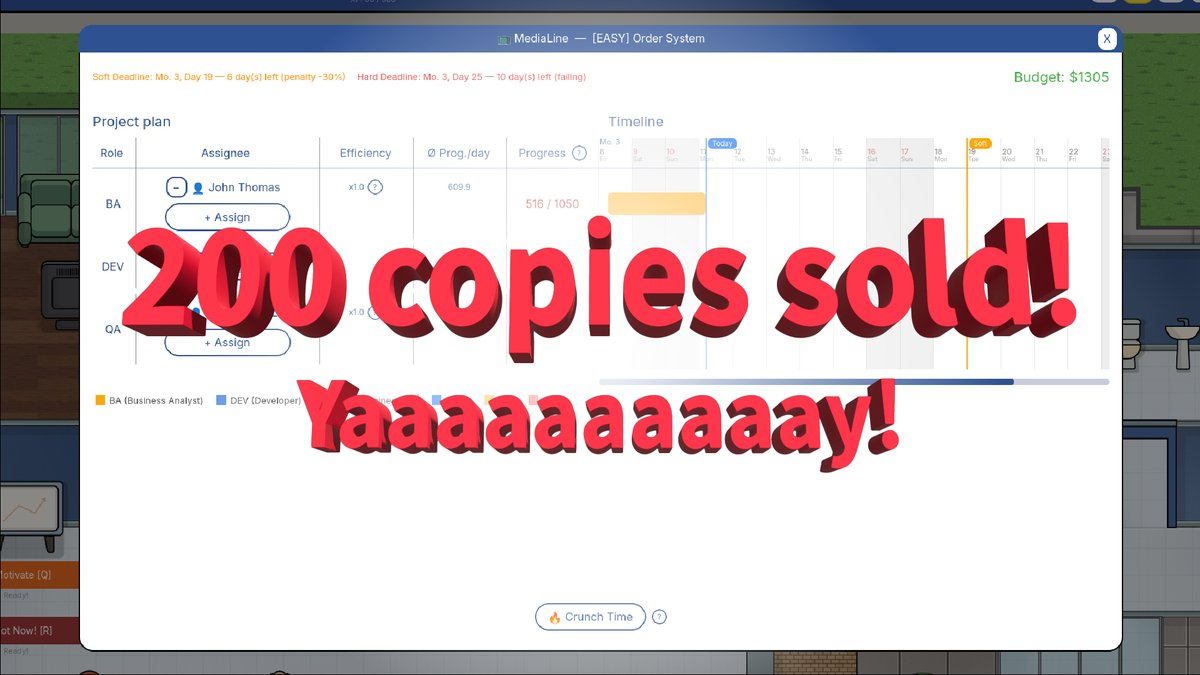Viewport: 1200px width, 675px height.
Task: Click the BA (Business Analyst) legend label
Action: (156, 400)
